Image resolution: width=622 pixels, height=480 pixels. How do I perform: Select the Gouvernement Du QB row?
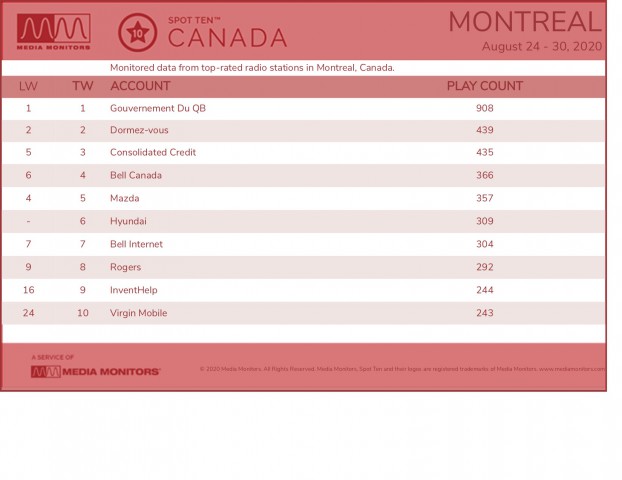pos(303,108)
